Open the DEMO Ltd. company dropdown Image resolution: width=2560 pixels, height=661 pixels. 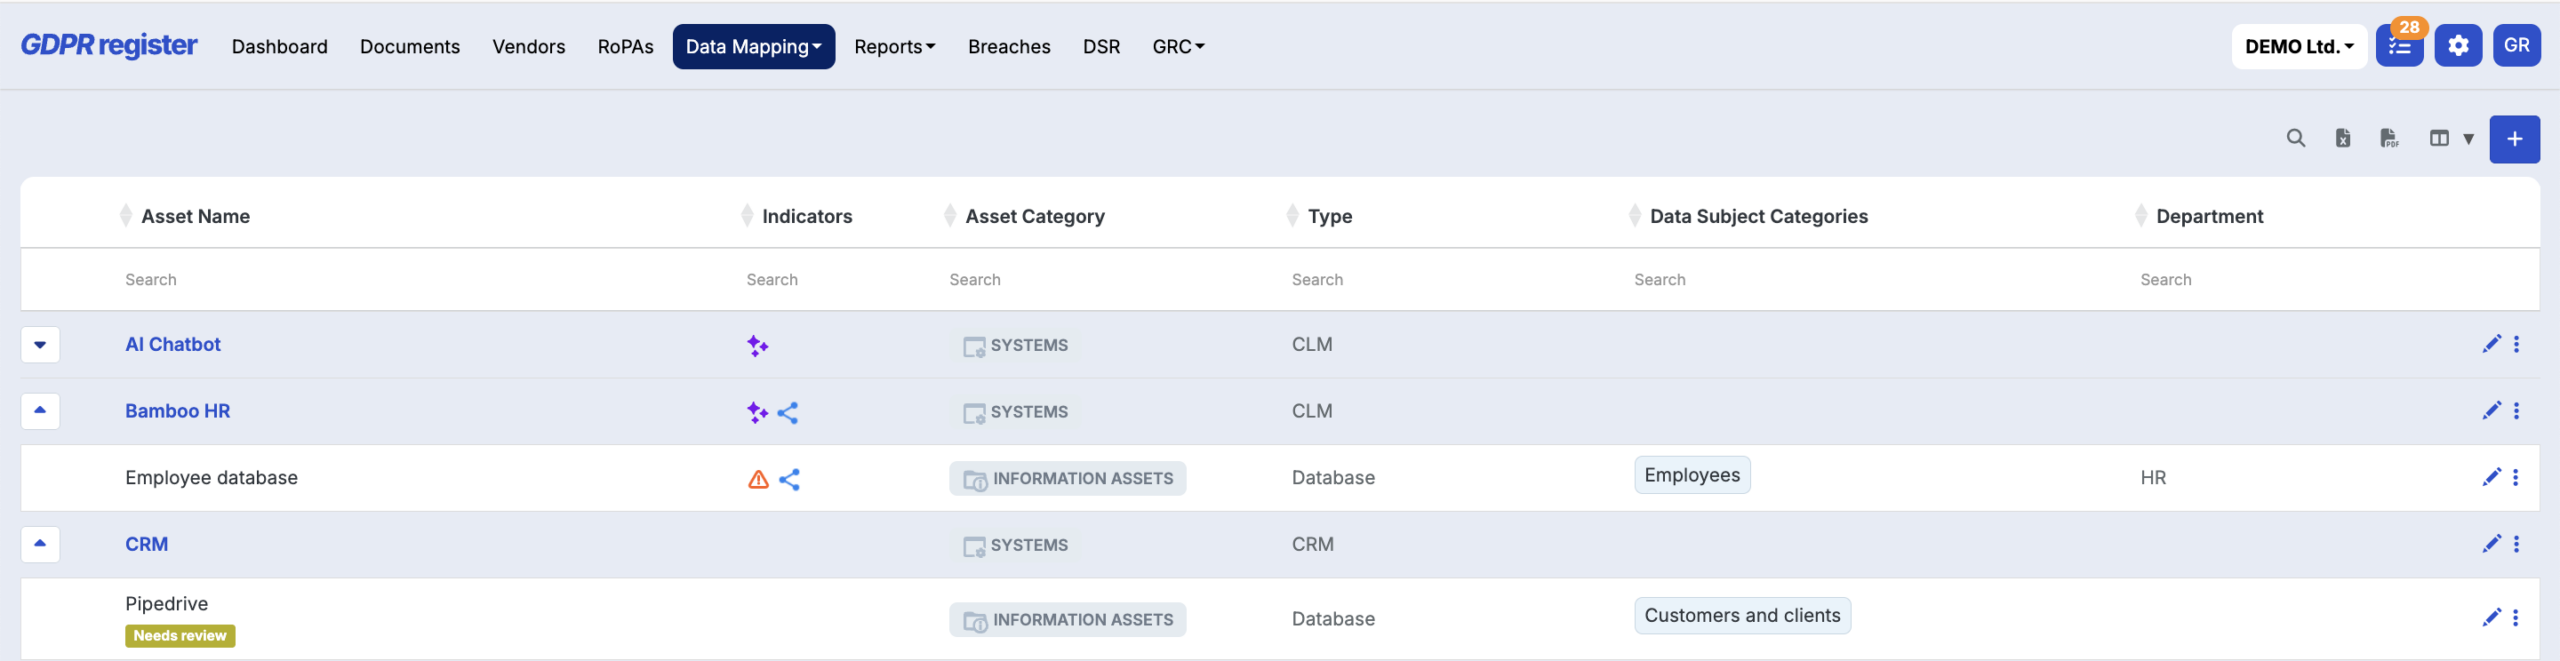[x=2298, y=46]
